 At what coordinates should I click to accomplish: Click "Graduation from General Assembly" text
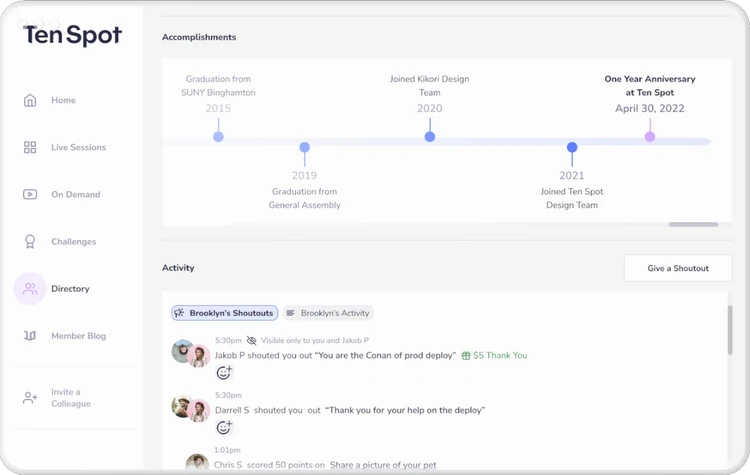[x=305, y=198]
